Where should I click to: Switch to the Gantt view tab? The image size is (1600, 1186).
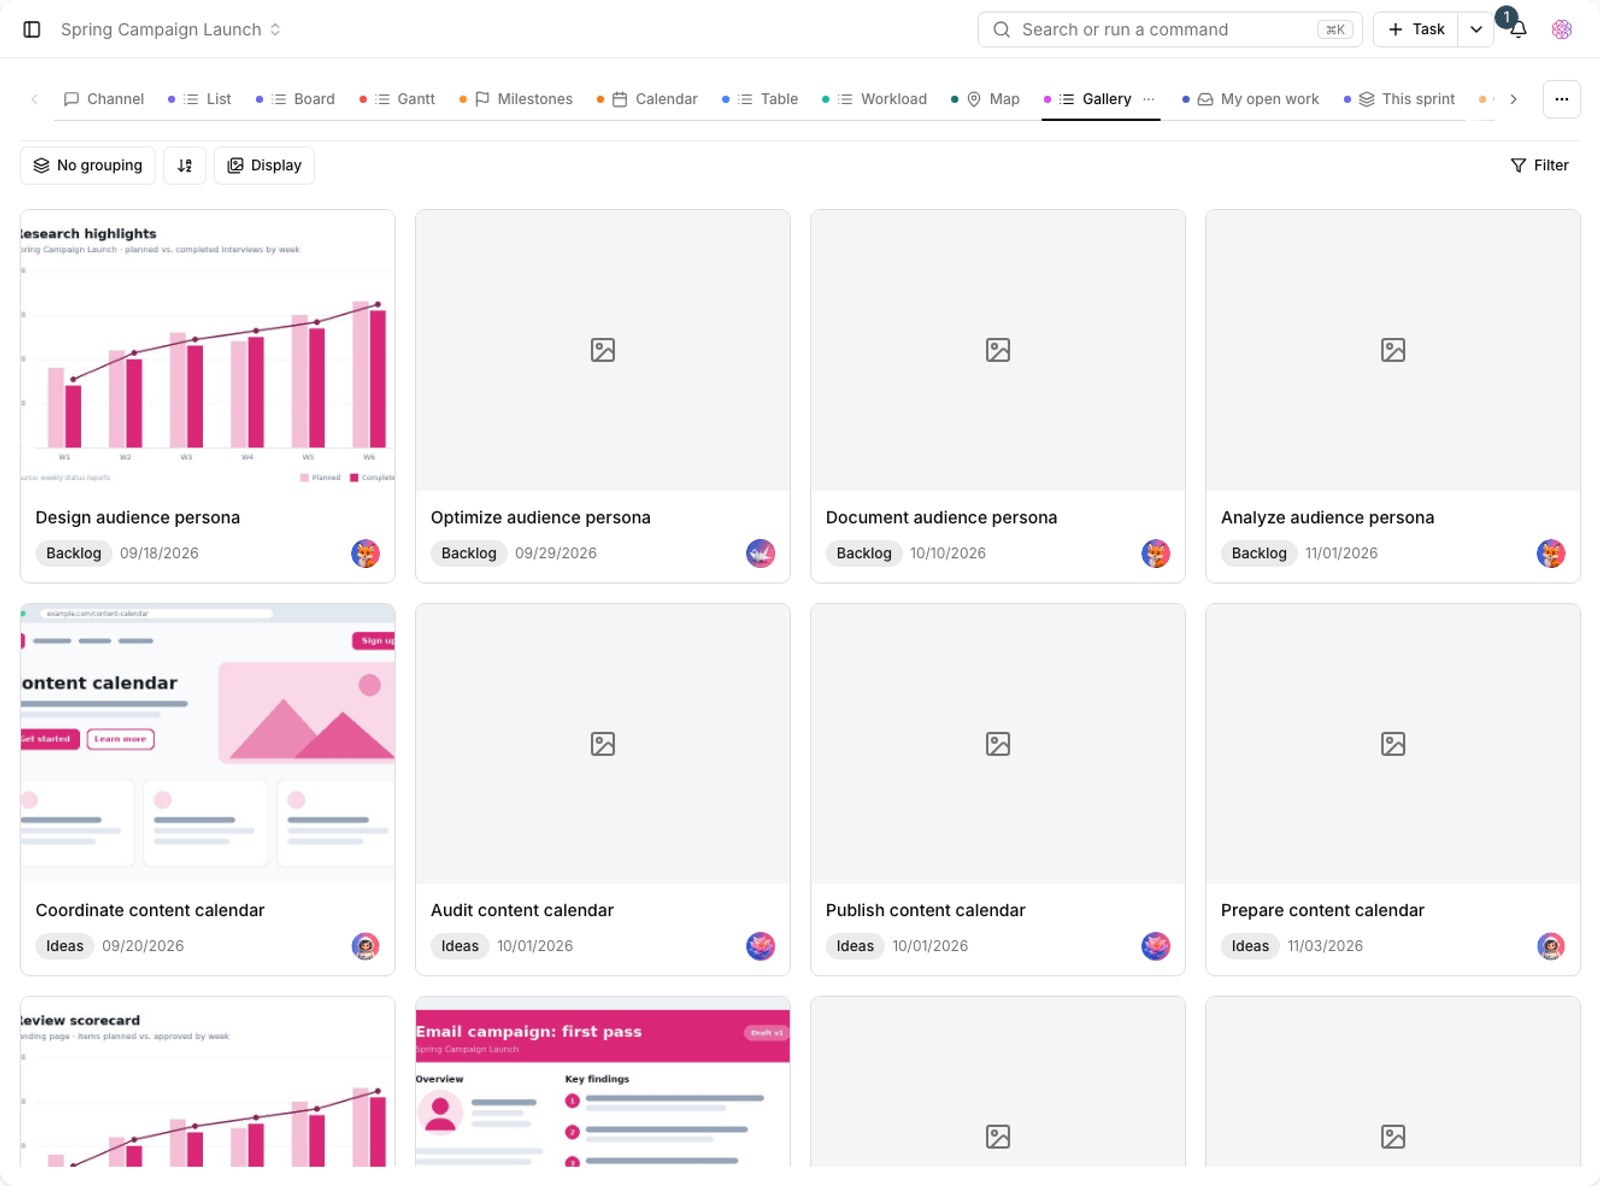pos(398,99)
